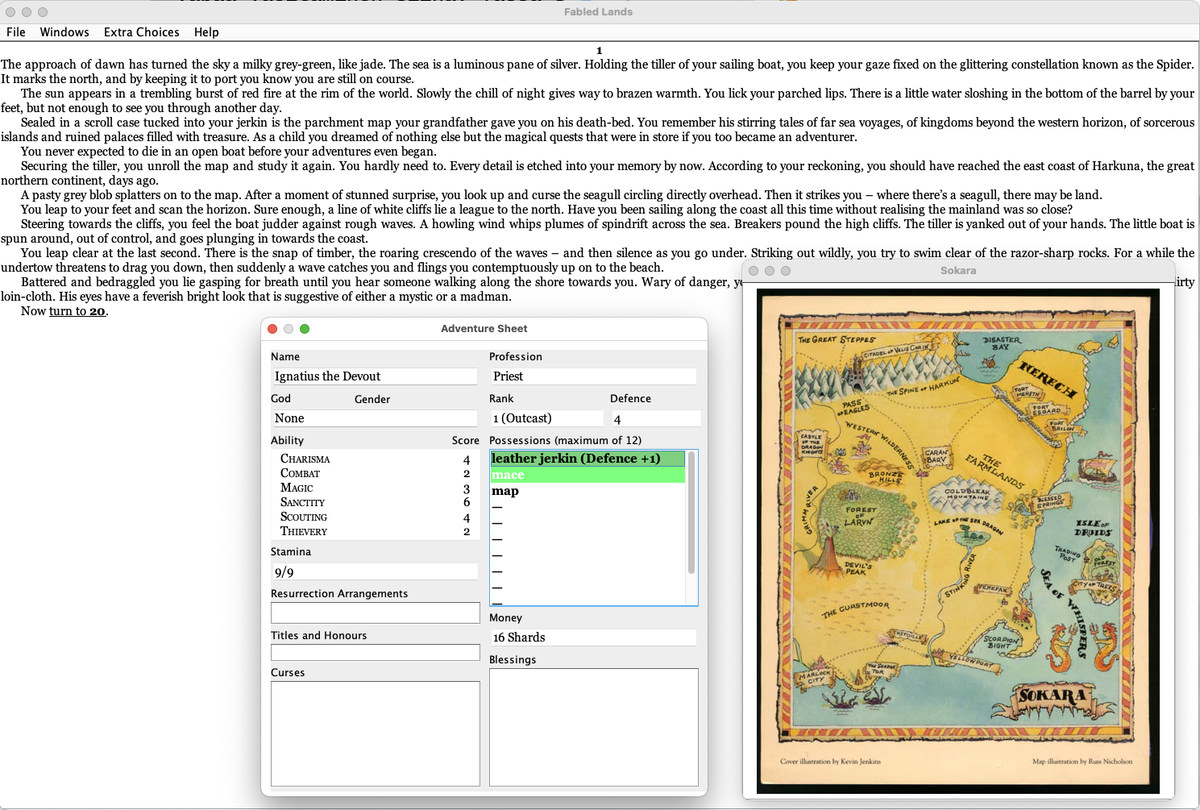Image resolution: width=1200 pixels, height=810 pixels.
Task: Close the Sokara map window
Action: [x=751, y=271]
